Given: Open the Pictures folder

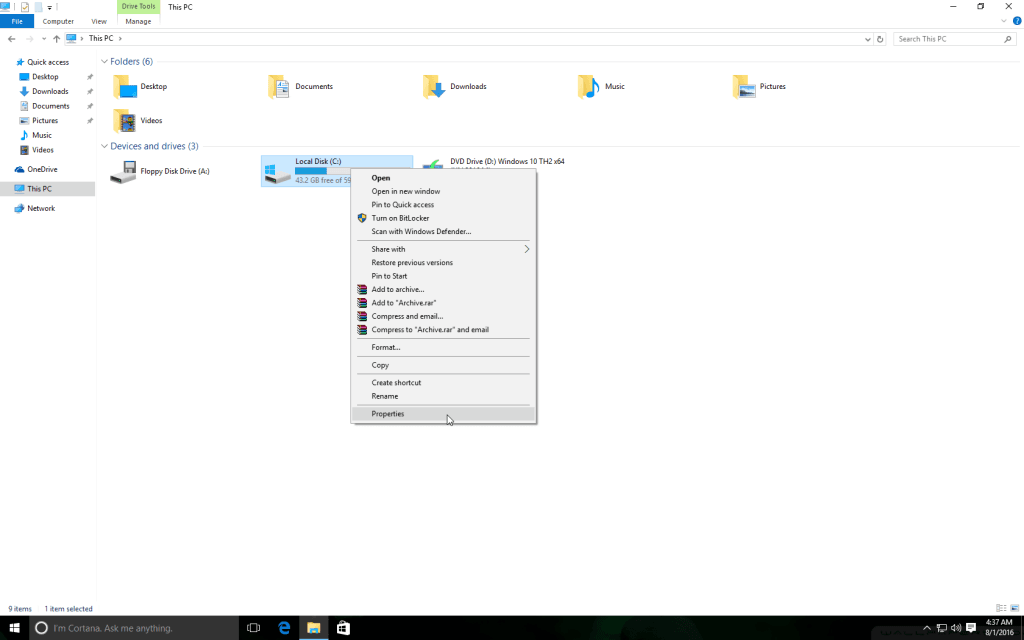Looking at the screenshot, I should pyautogui.click(x=770, y=86).
